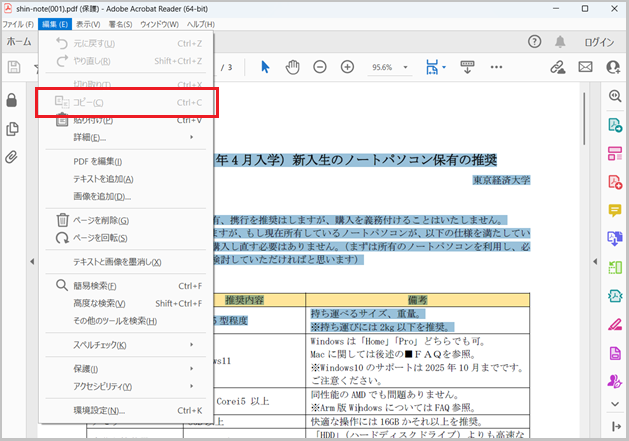Collapse right tools pane arrow
This screenshot has height=441, width=629.
pos(595,262)
